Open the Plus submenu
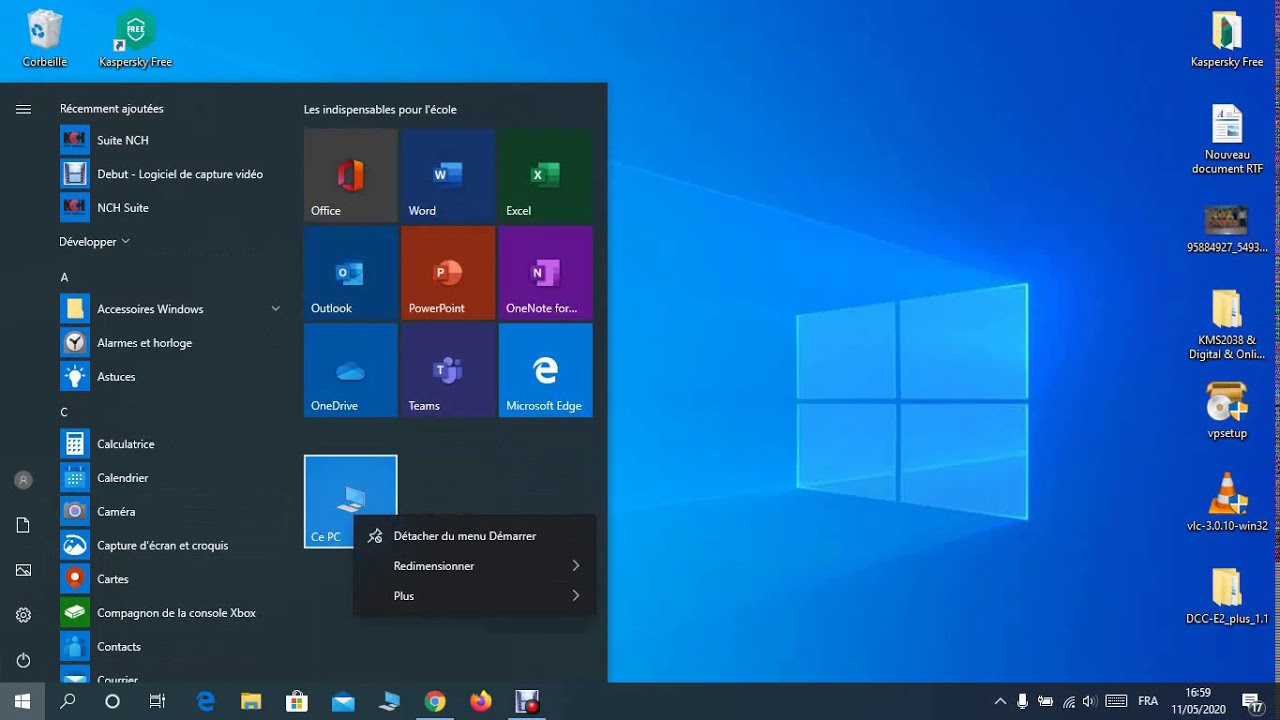Image resolution: width=1280 pixels, height=720 pixels. (x=475, y=596)
